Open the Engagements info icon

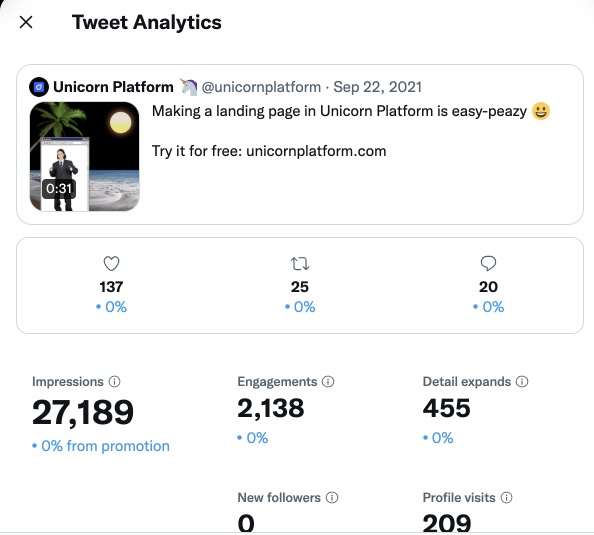[x=328, y=382]
